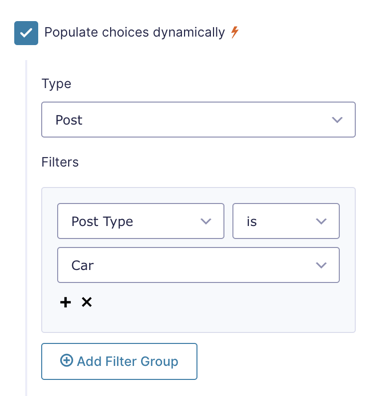The image size is (370, 396).
Task: Click the Add Filter Group button
Action: coord(119,361)
